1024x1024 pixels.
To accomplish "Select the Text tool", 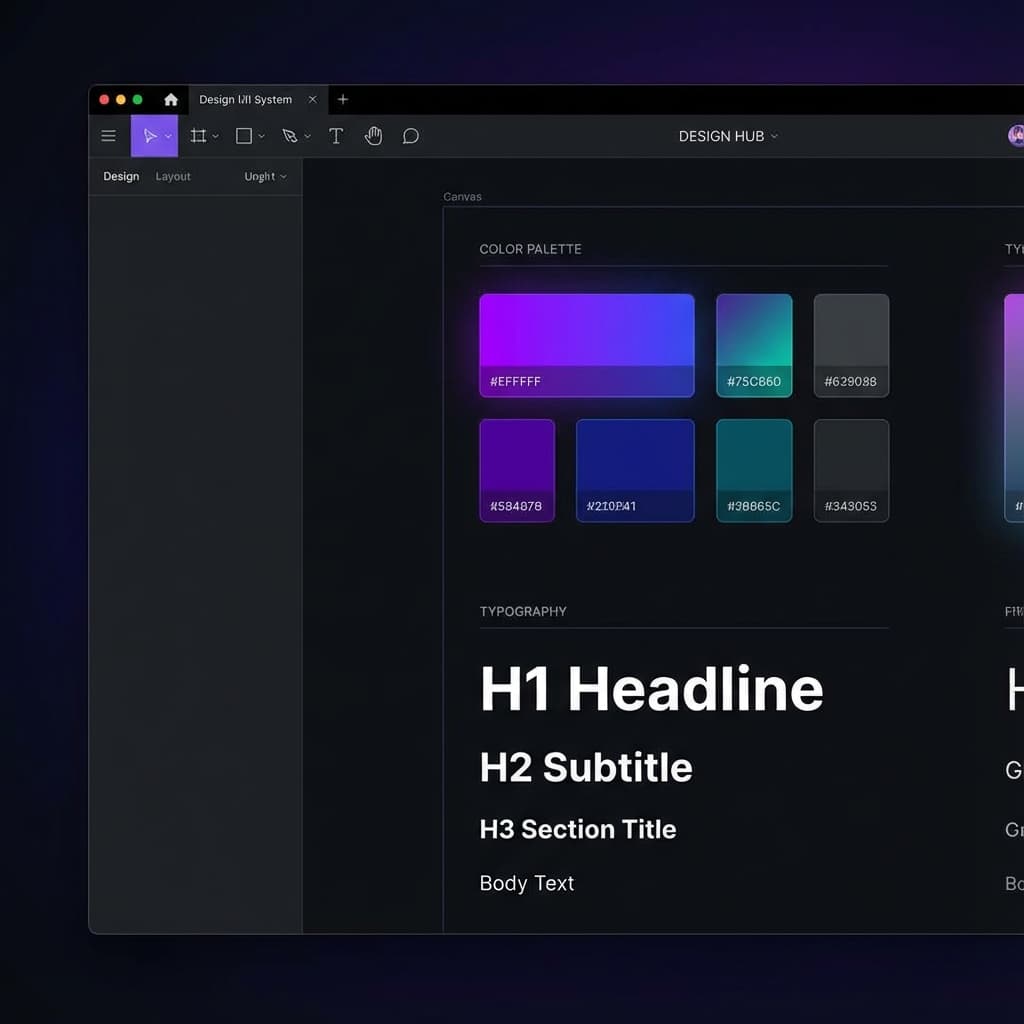I will 336,136.
